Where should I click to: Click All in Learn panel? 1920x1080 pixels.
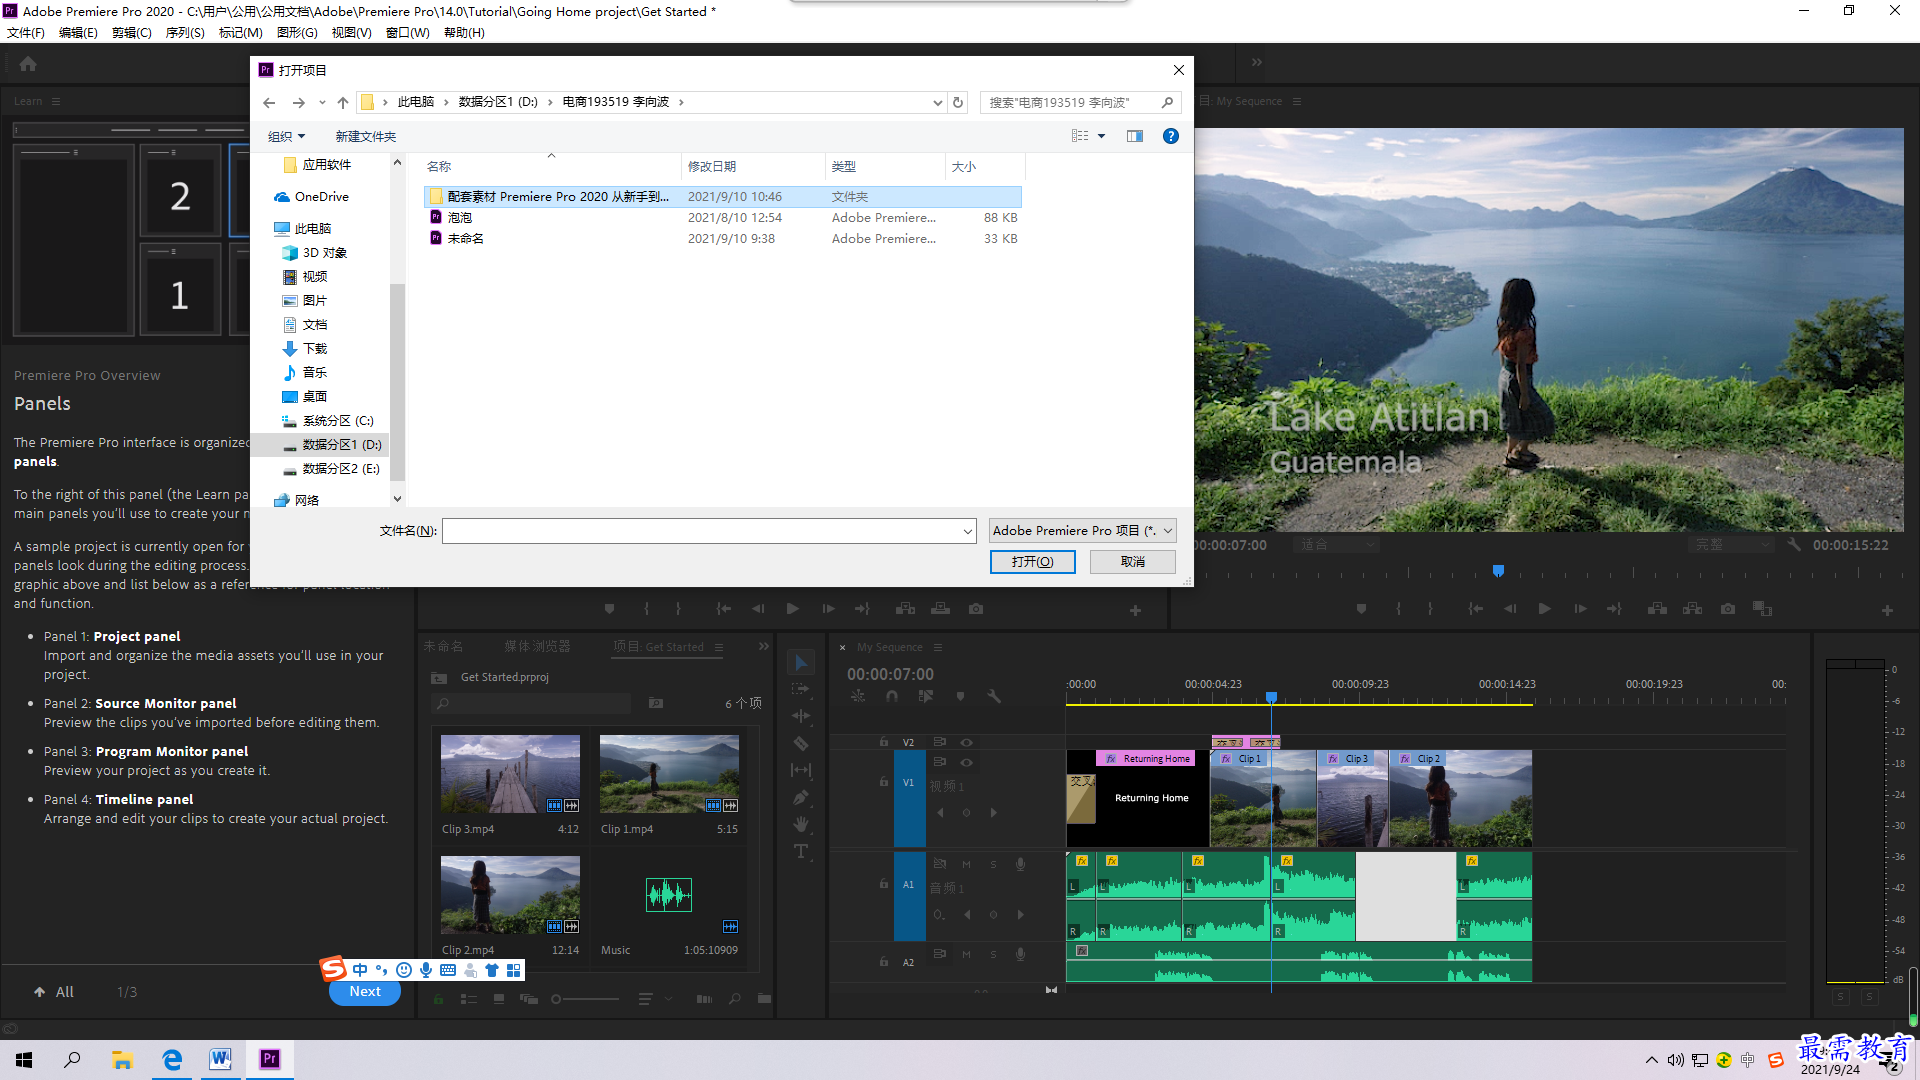coord(54,992)
